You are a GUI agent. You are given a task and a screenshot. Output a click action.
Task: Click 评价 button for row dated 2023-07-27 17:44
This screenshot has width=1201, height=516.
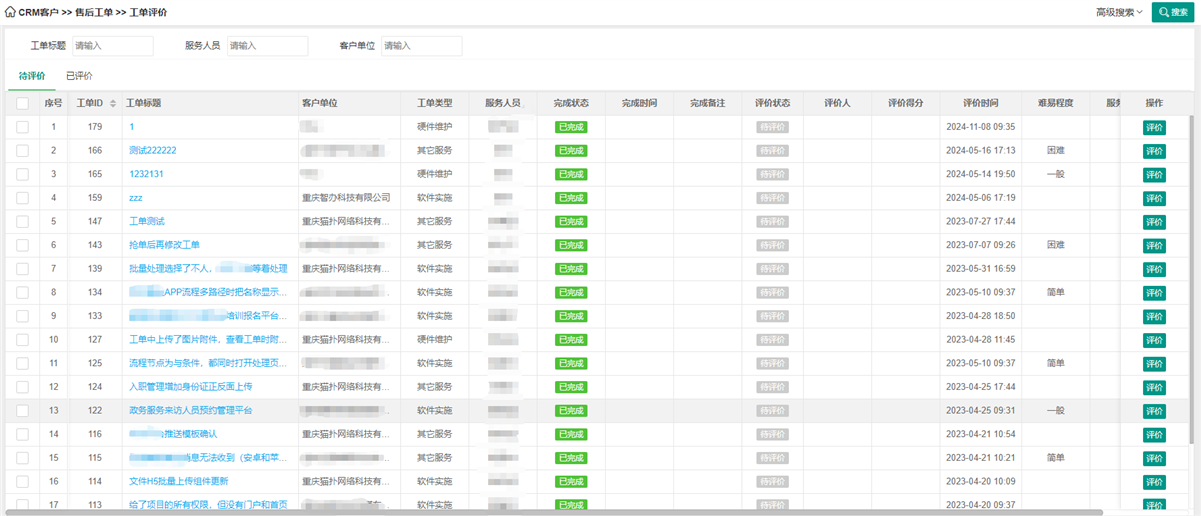click(x=1154, y=222)
